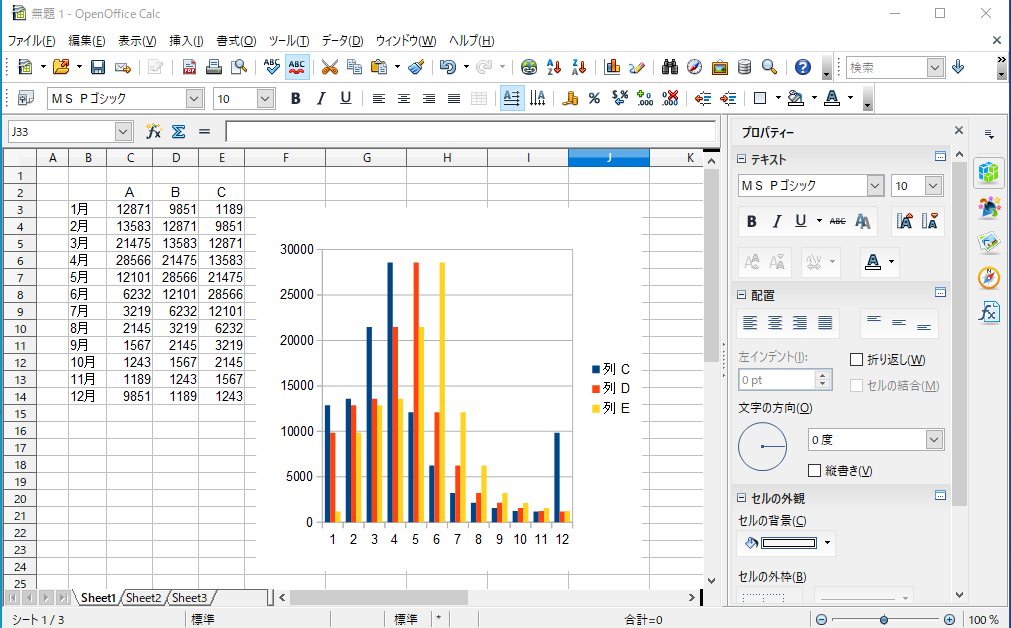Open the 編集(E) menu
Viewport: 1011px width, 628px height.
(86, 41)
